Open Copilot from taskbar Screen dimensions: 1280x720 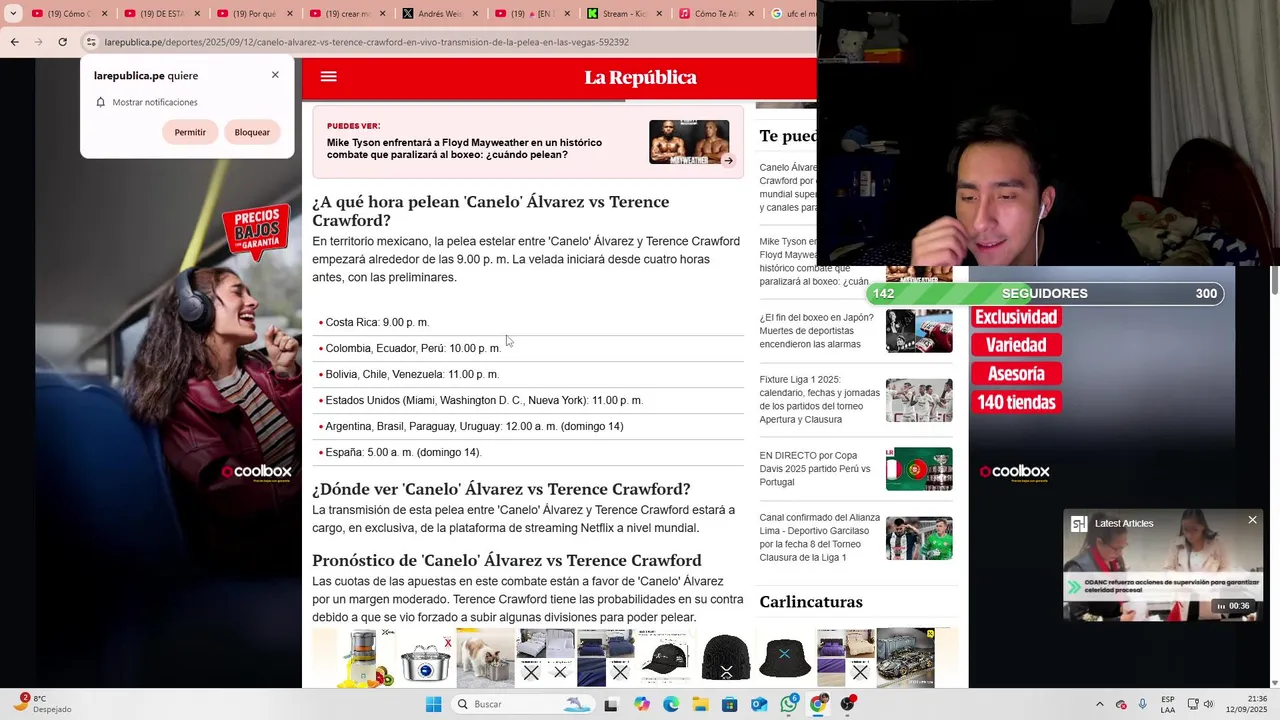(641, 704)
